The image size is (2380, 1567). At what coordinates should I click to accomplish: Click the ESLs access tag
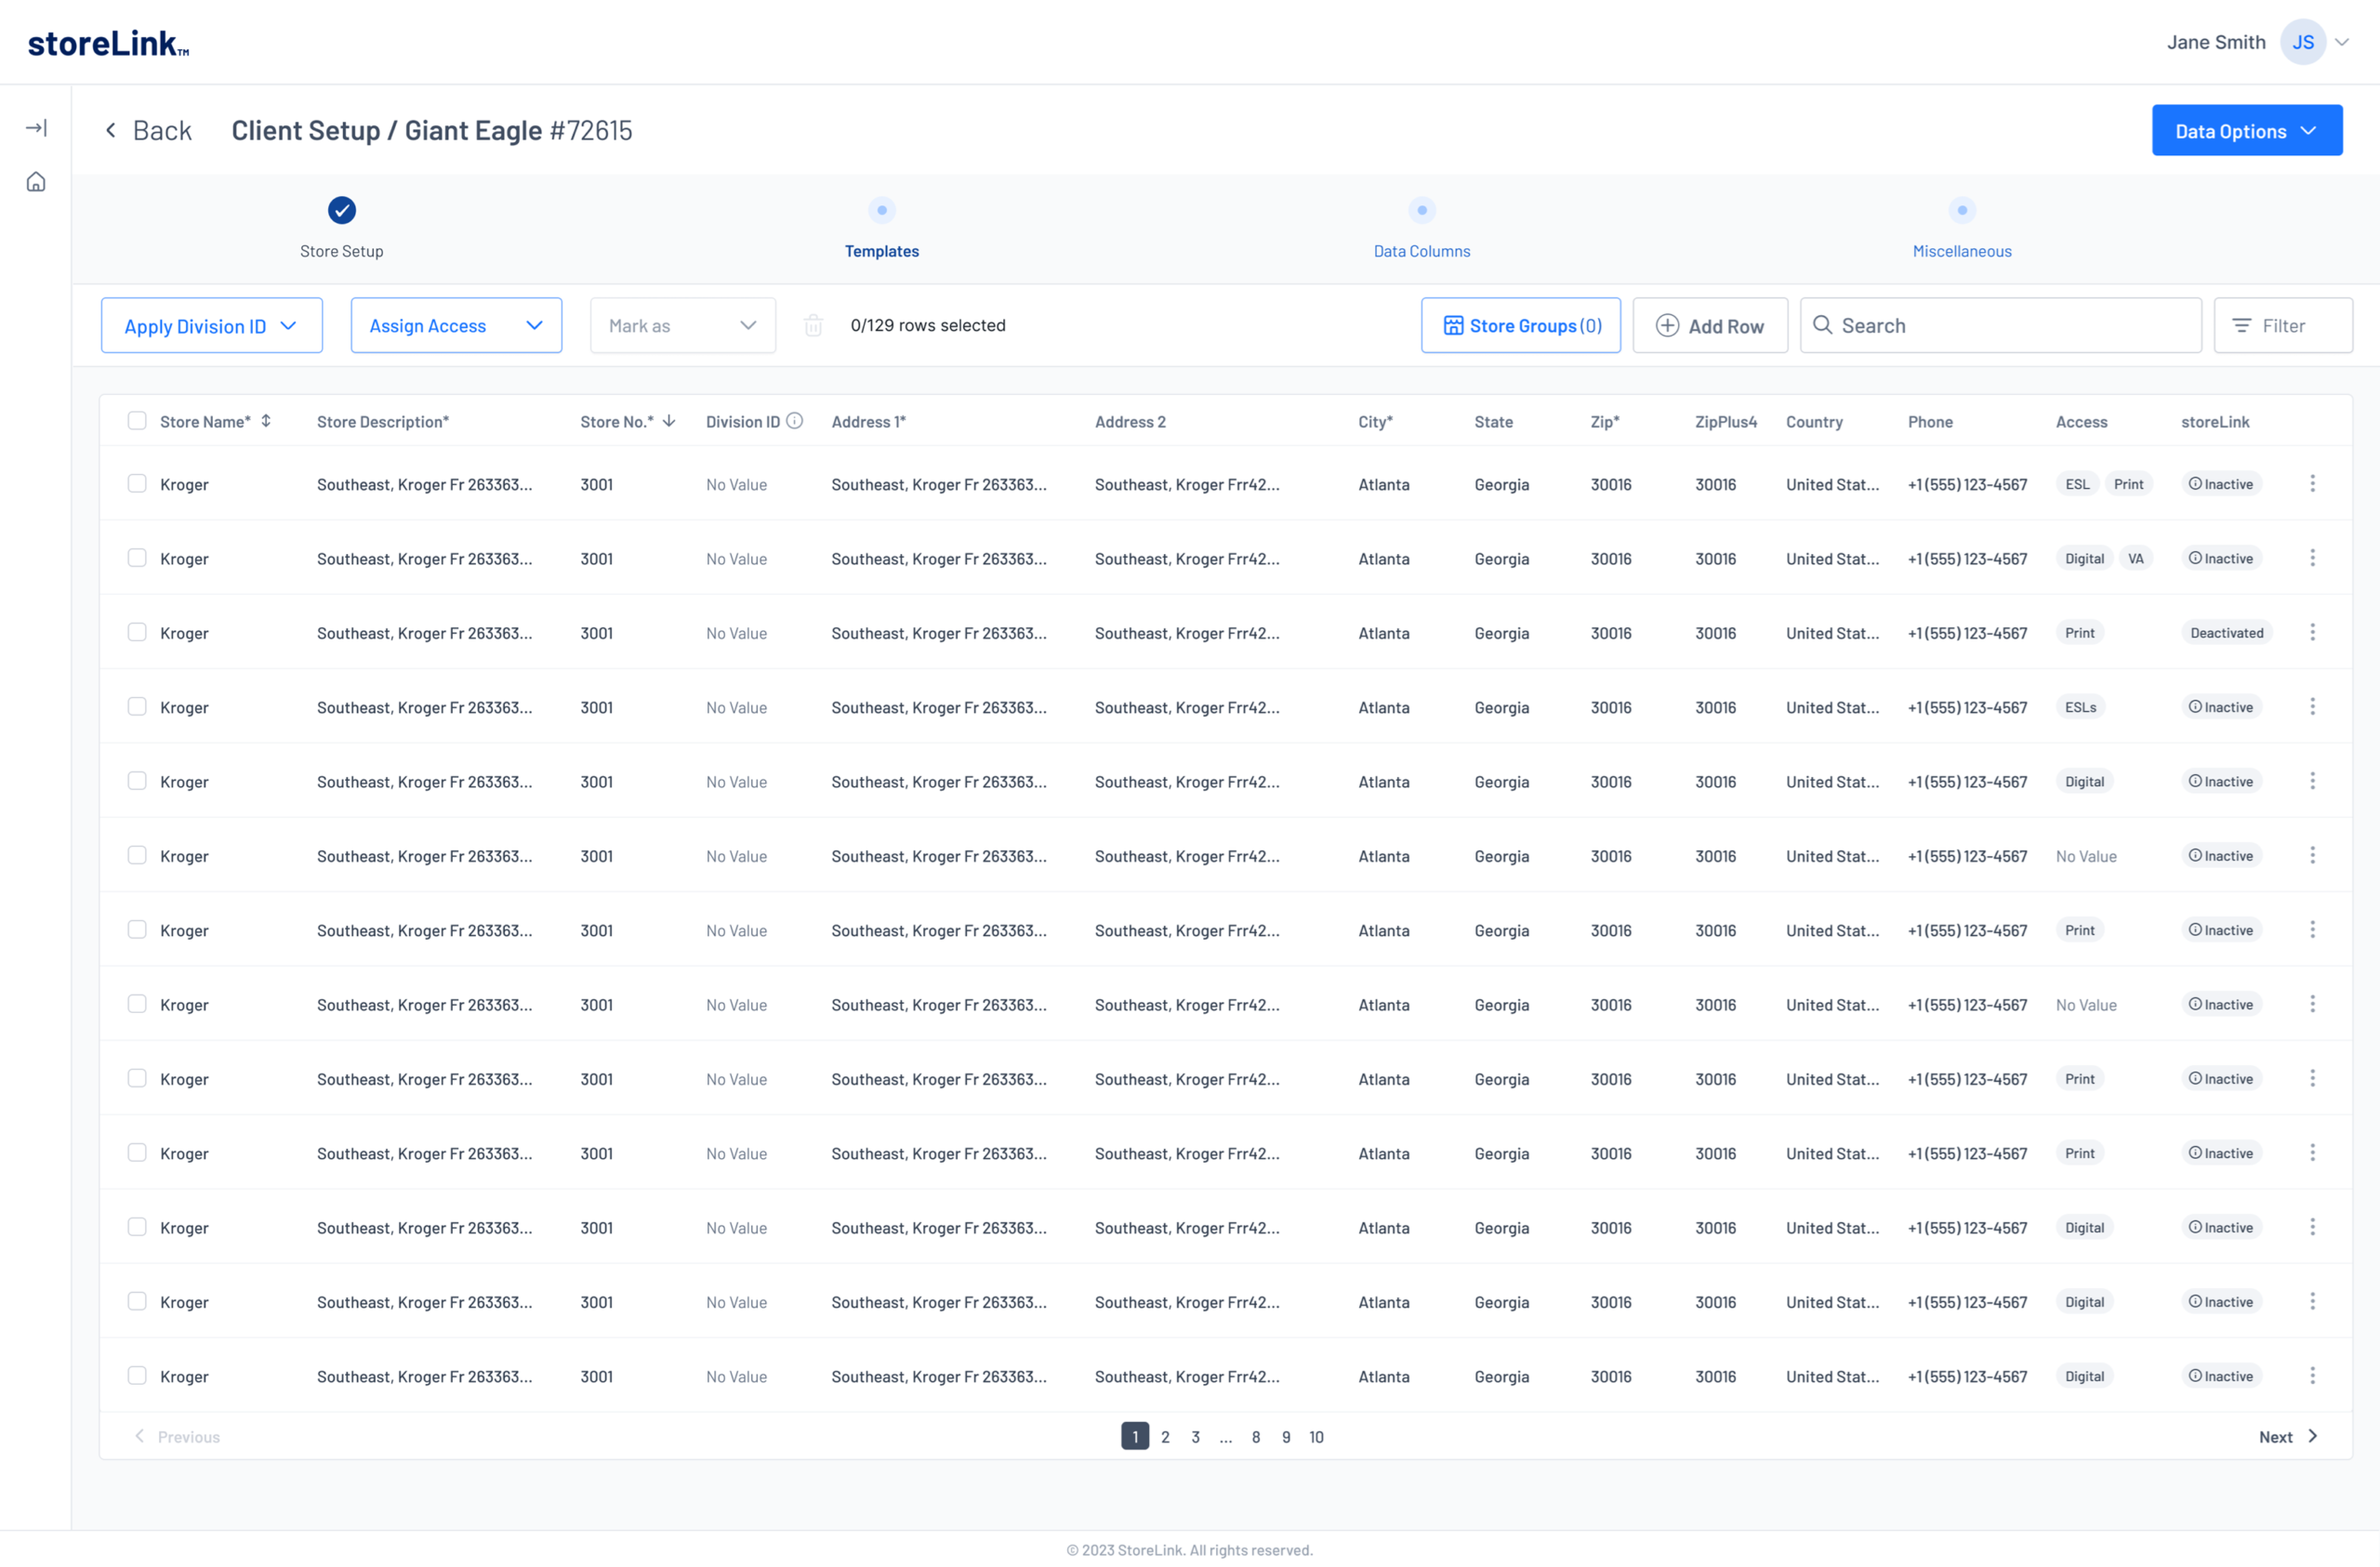[2080, 707]
